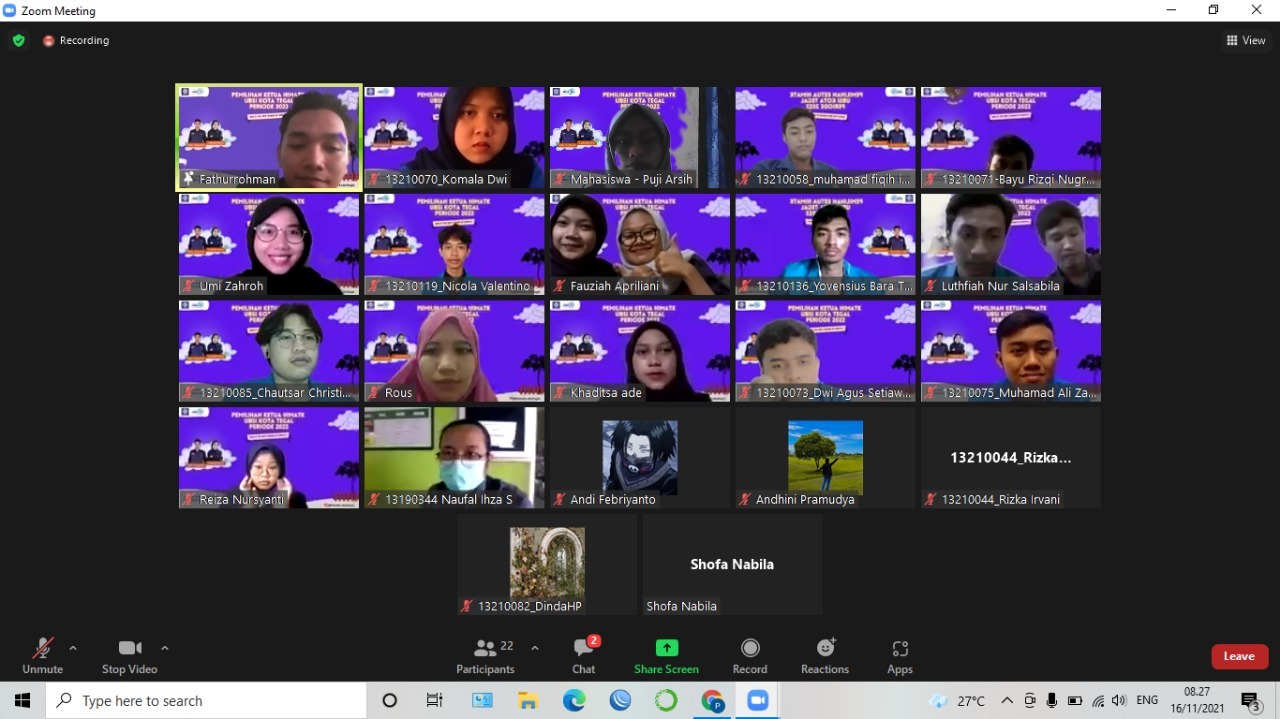Image resolution: width=1280 pixels, height=719 pixels.
Task: Open Windows Task View
Action: click(x=434, y=701)
